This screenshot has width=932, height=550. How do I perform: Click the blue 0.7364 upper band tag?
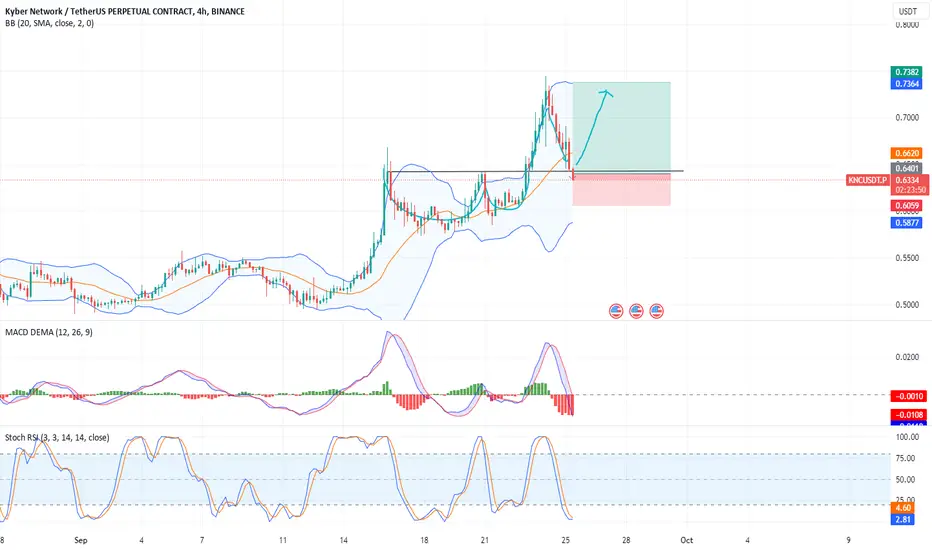(907, 83)
